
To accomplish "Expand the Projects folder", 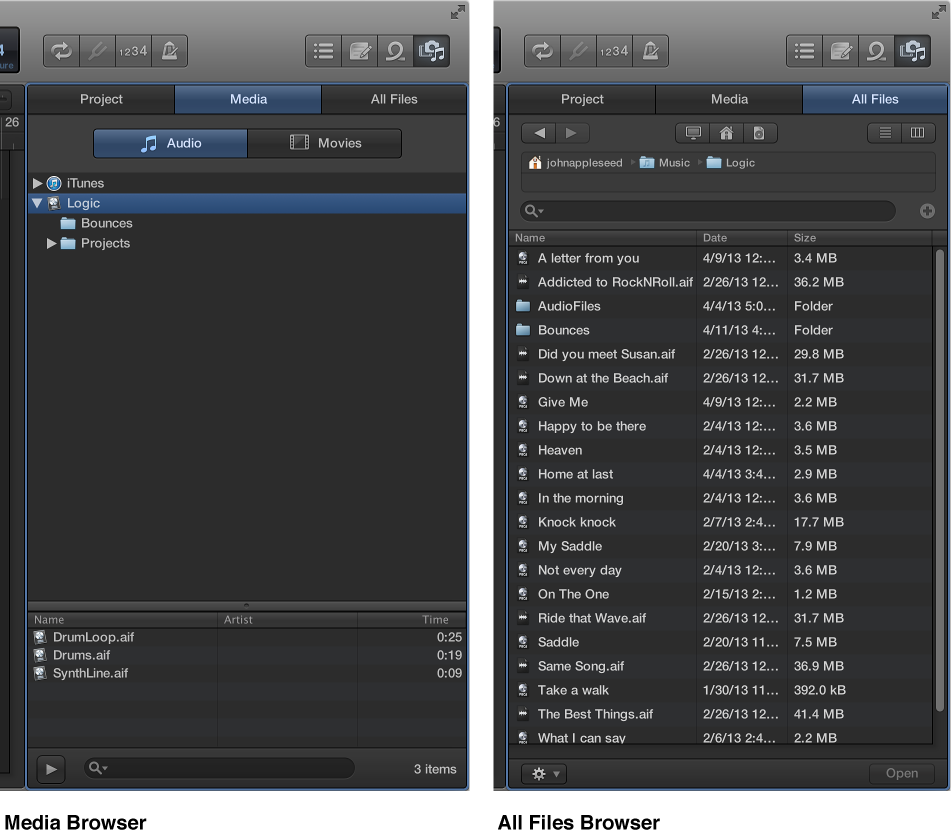I will [51, 243].
